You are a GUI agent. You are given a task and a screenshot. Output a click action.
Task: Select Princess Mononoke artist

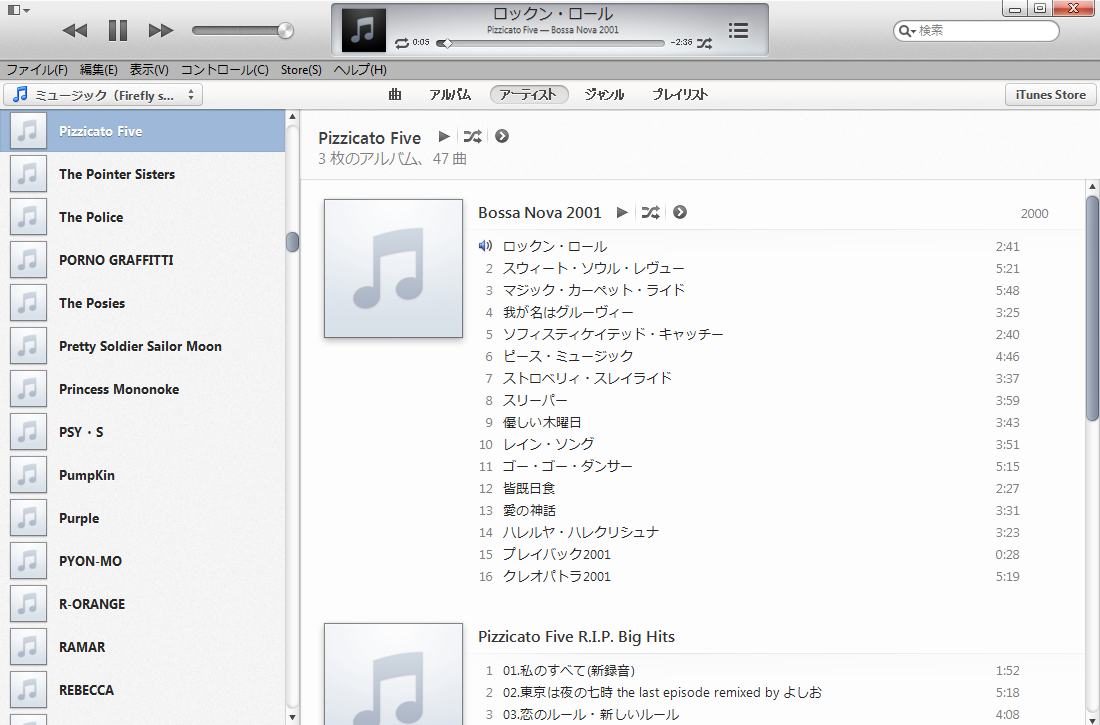tap(142, 389)
